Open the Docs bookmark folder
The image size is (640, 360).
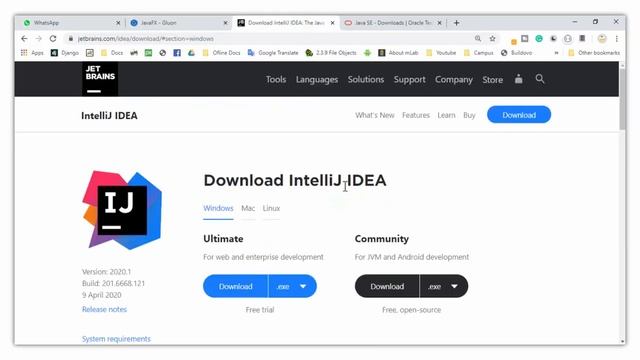click(x=111, y=53)
